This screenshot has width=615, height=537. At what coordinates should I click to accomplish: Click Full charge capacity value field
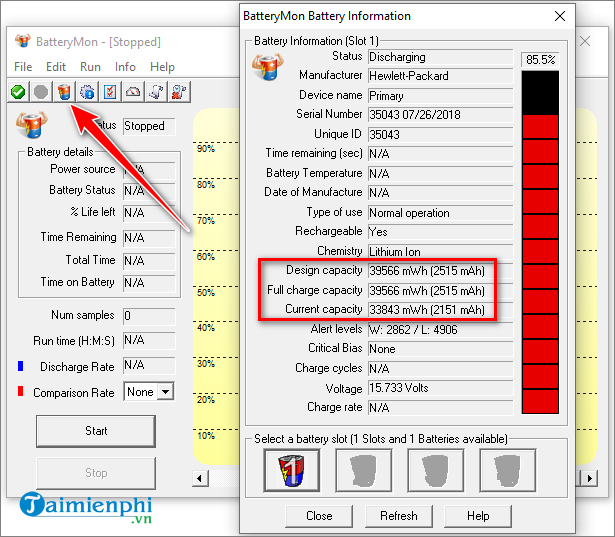coord(440,291)
